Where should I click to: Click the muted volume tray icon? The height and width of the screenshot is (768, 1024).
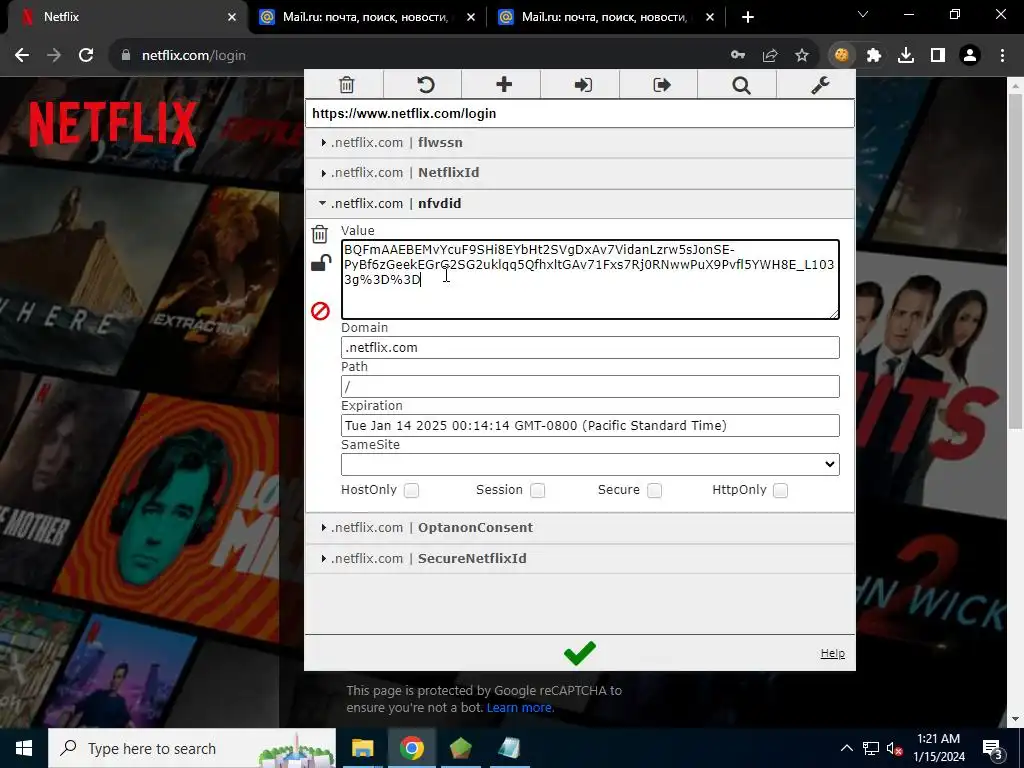895,749
